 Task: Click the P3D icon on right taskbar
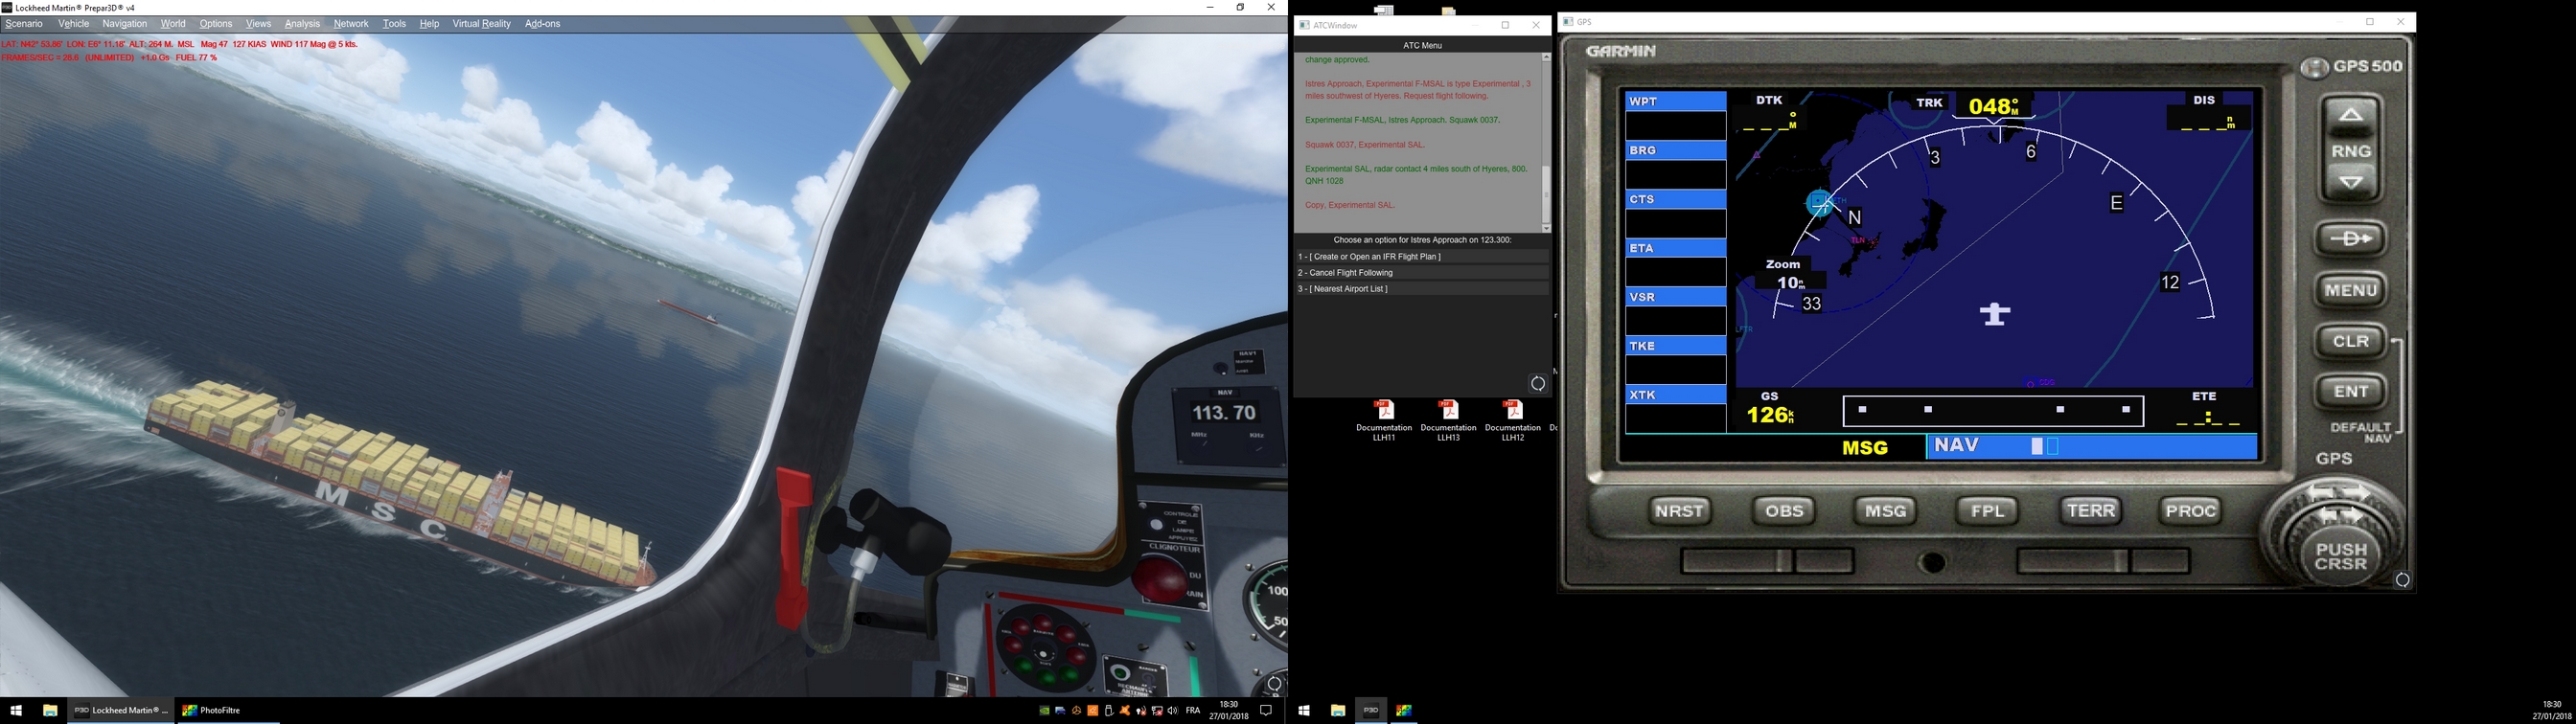tap(1370, 711)
